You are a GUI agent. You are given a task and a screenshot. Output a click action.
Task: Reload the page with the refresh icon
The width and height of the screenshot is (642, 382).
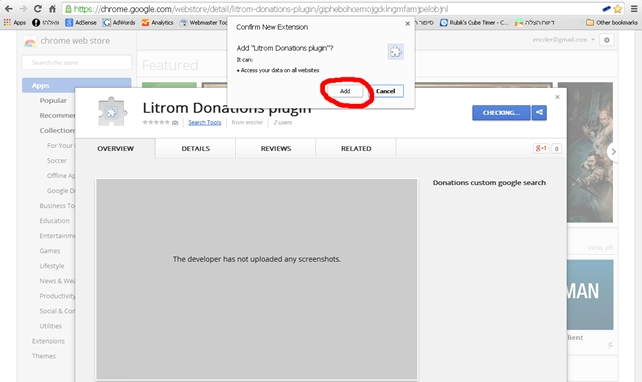coord(38,9)
